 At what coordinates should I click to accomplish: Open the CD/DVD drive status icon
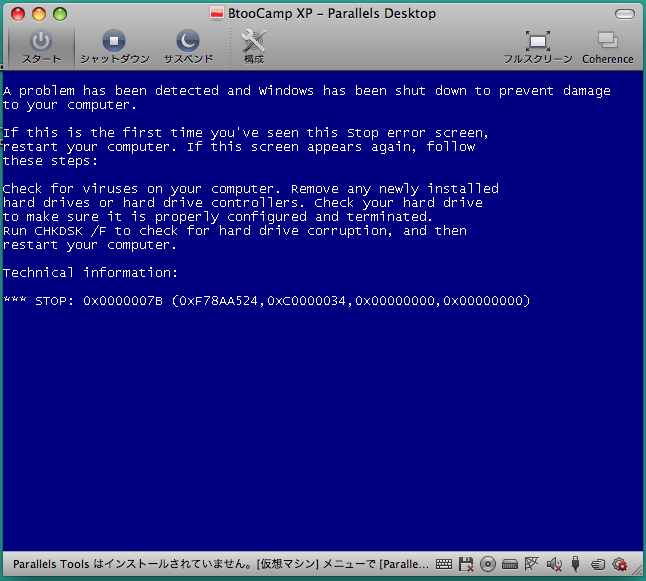pyautogui.click(x=488, y=564)
